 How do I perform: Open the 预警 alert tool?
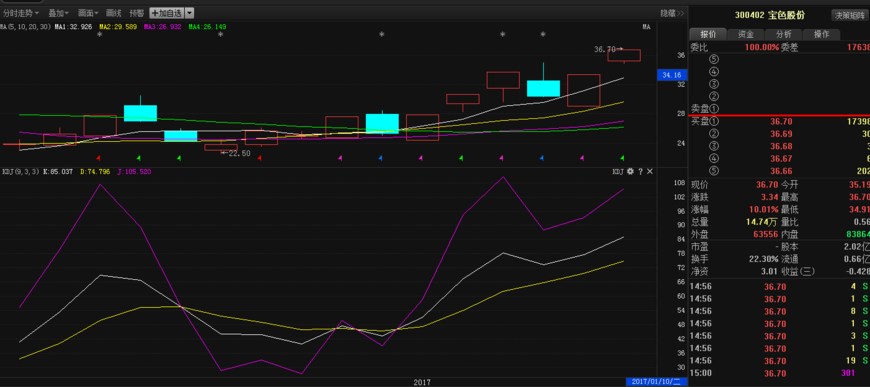136,13
